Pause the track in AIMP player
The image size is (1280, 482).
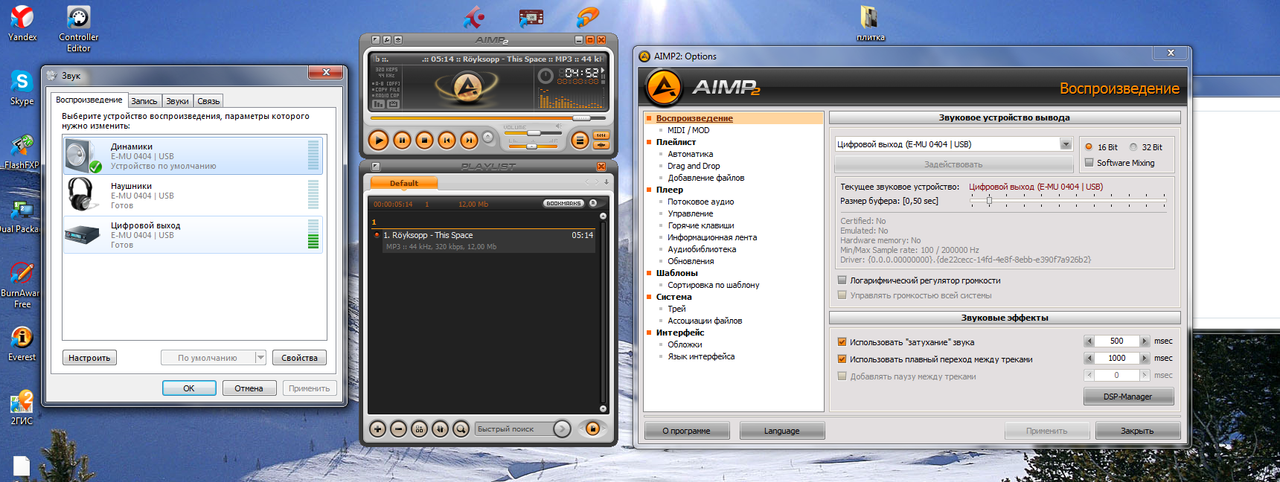(402, 140)
